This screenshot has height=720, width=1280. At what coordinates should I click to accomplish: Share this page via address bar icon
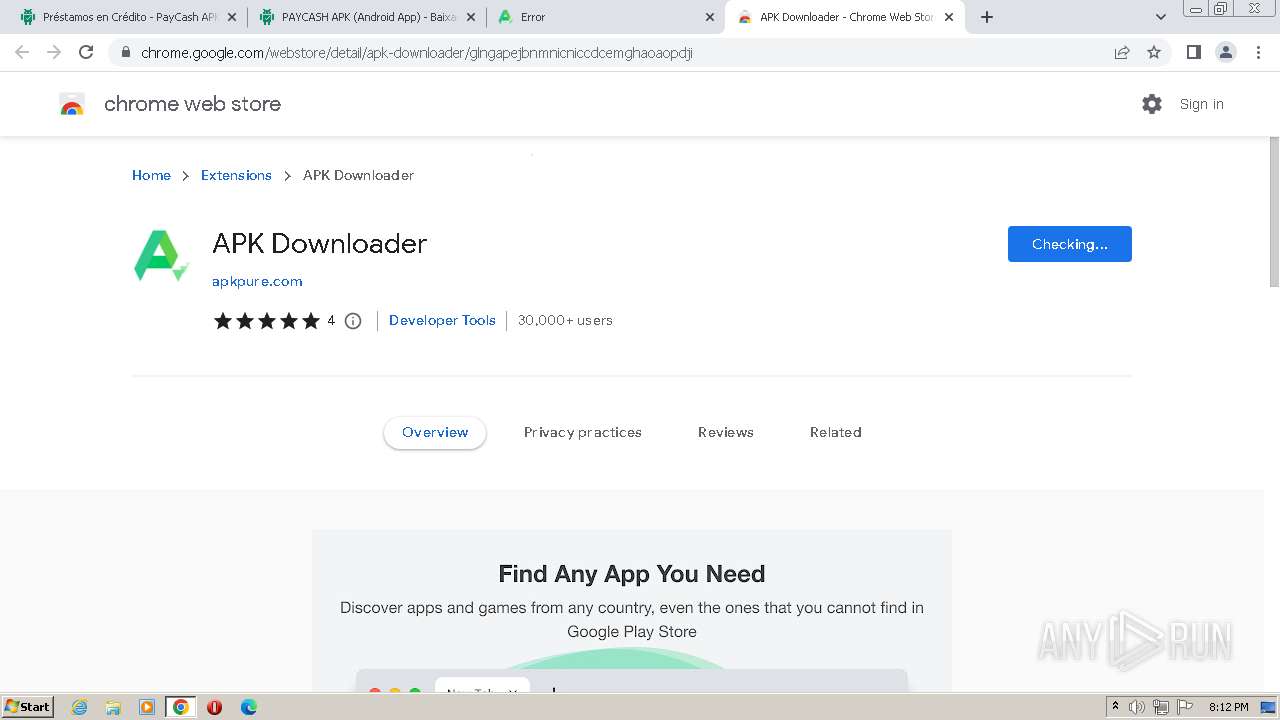tap(1122, 52)
